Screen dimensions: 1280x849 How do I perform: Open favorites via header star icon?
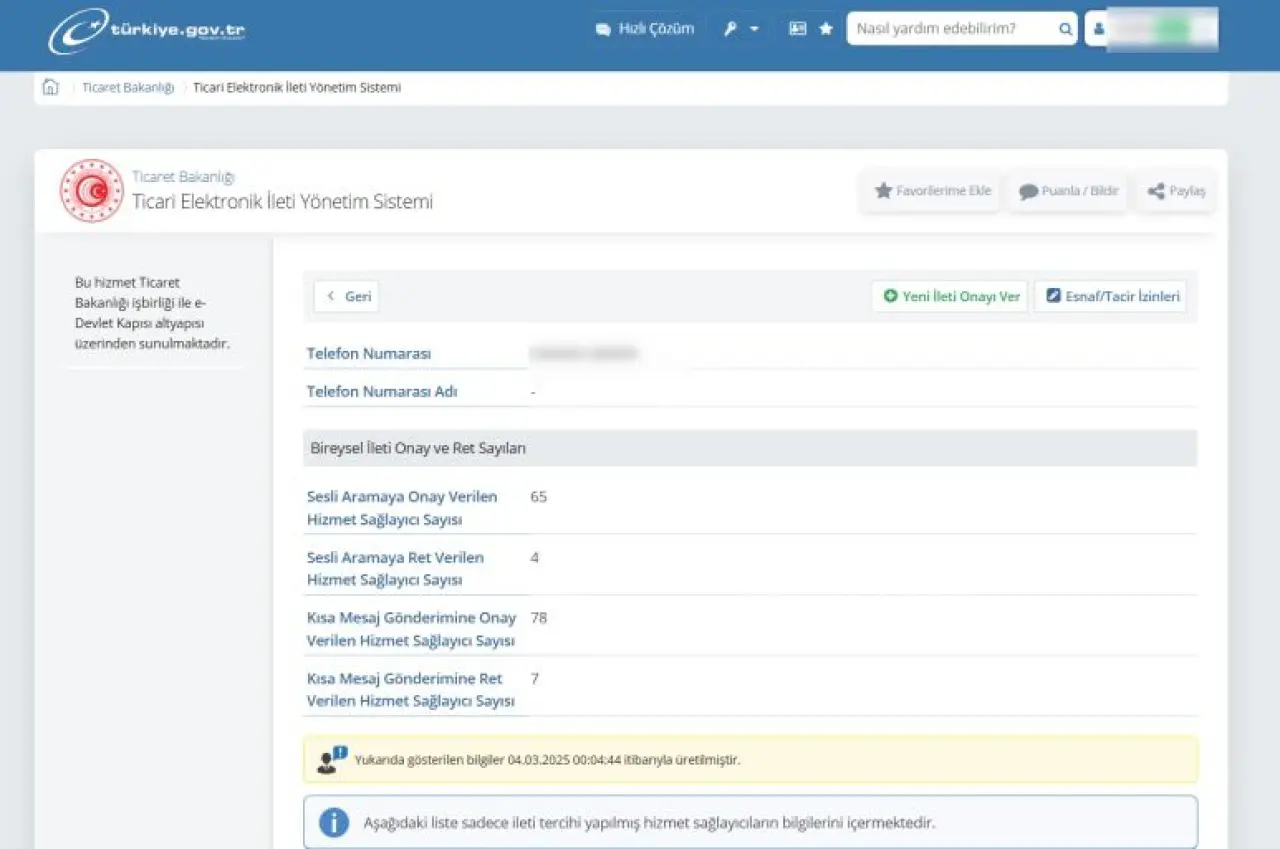[x=826, y=29]
